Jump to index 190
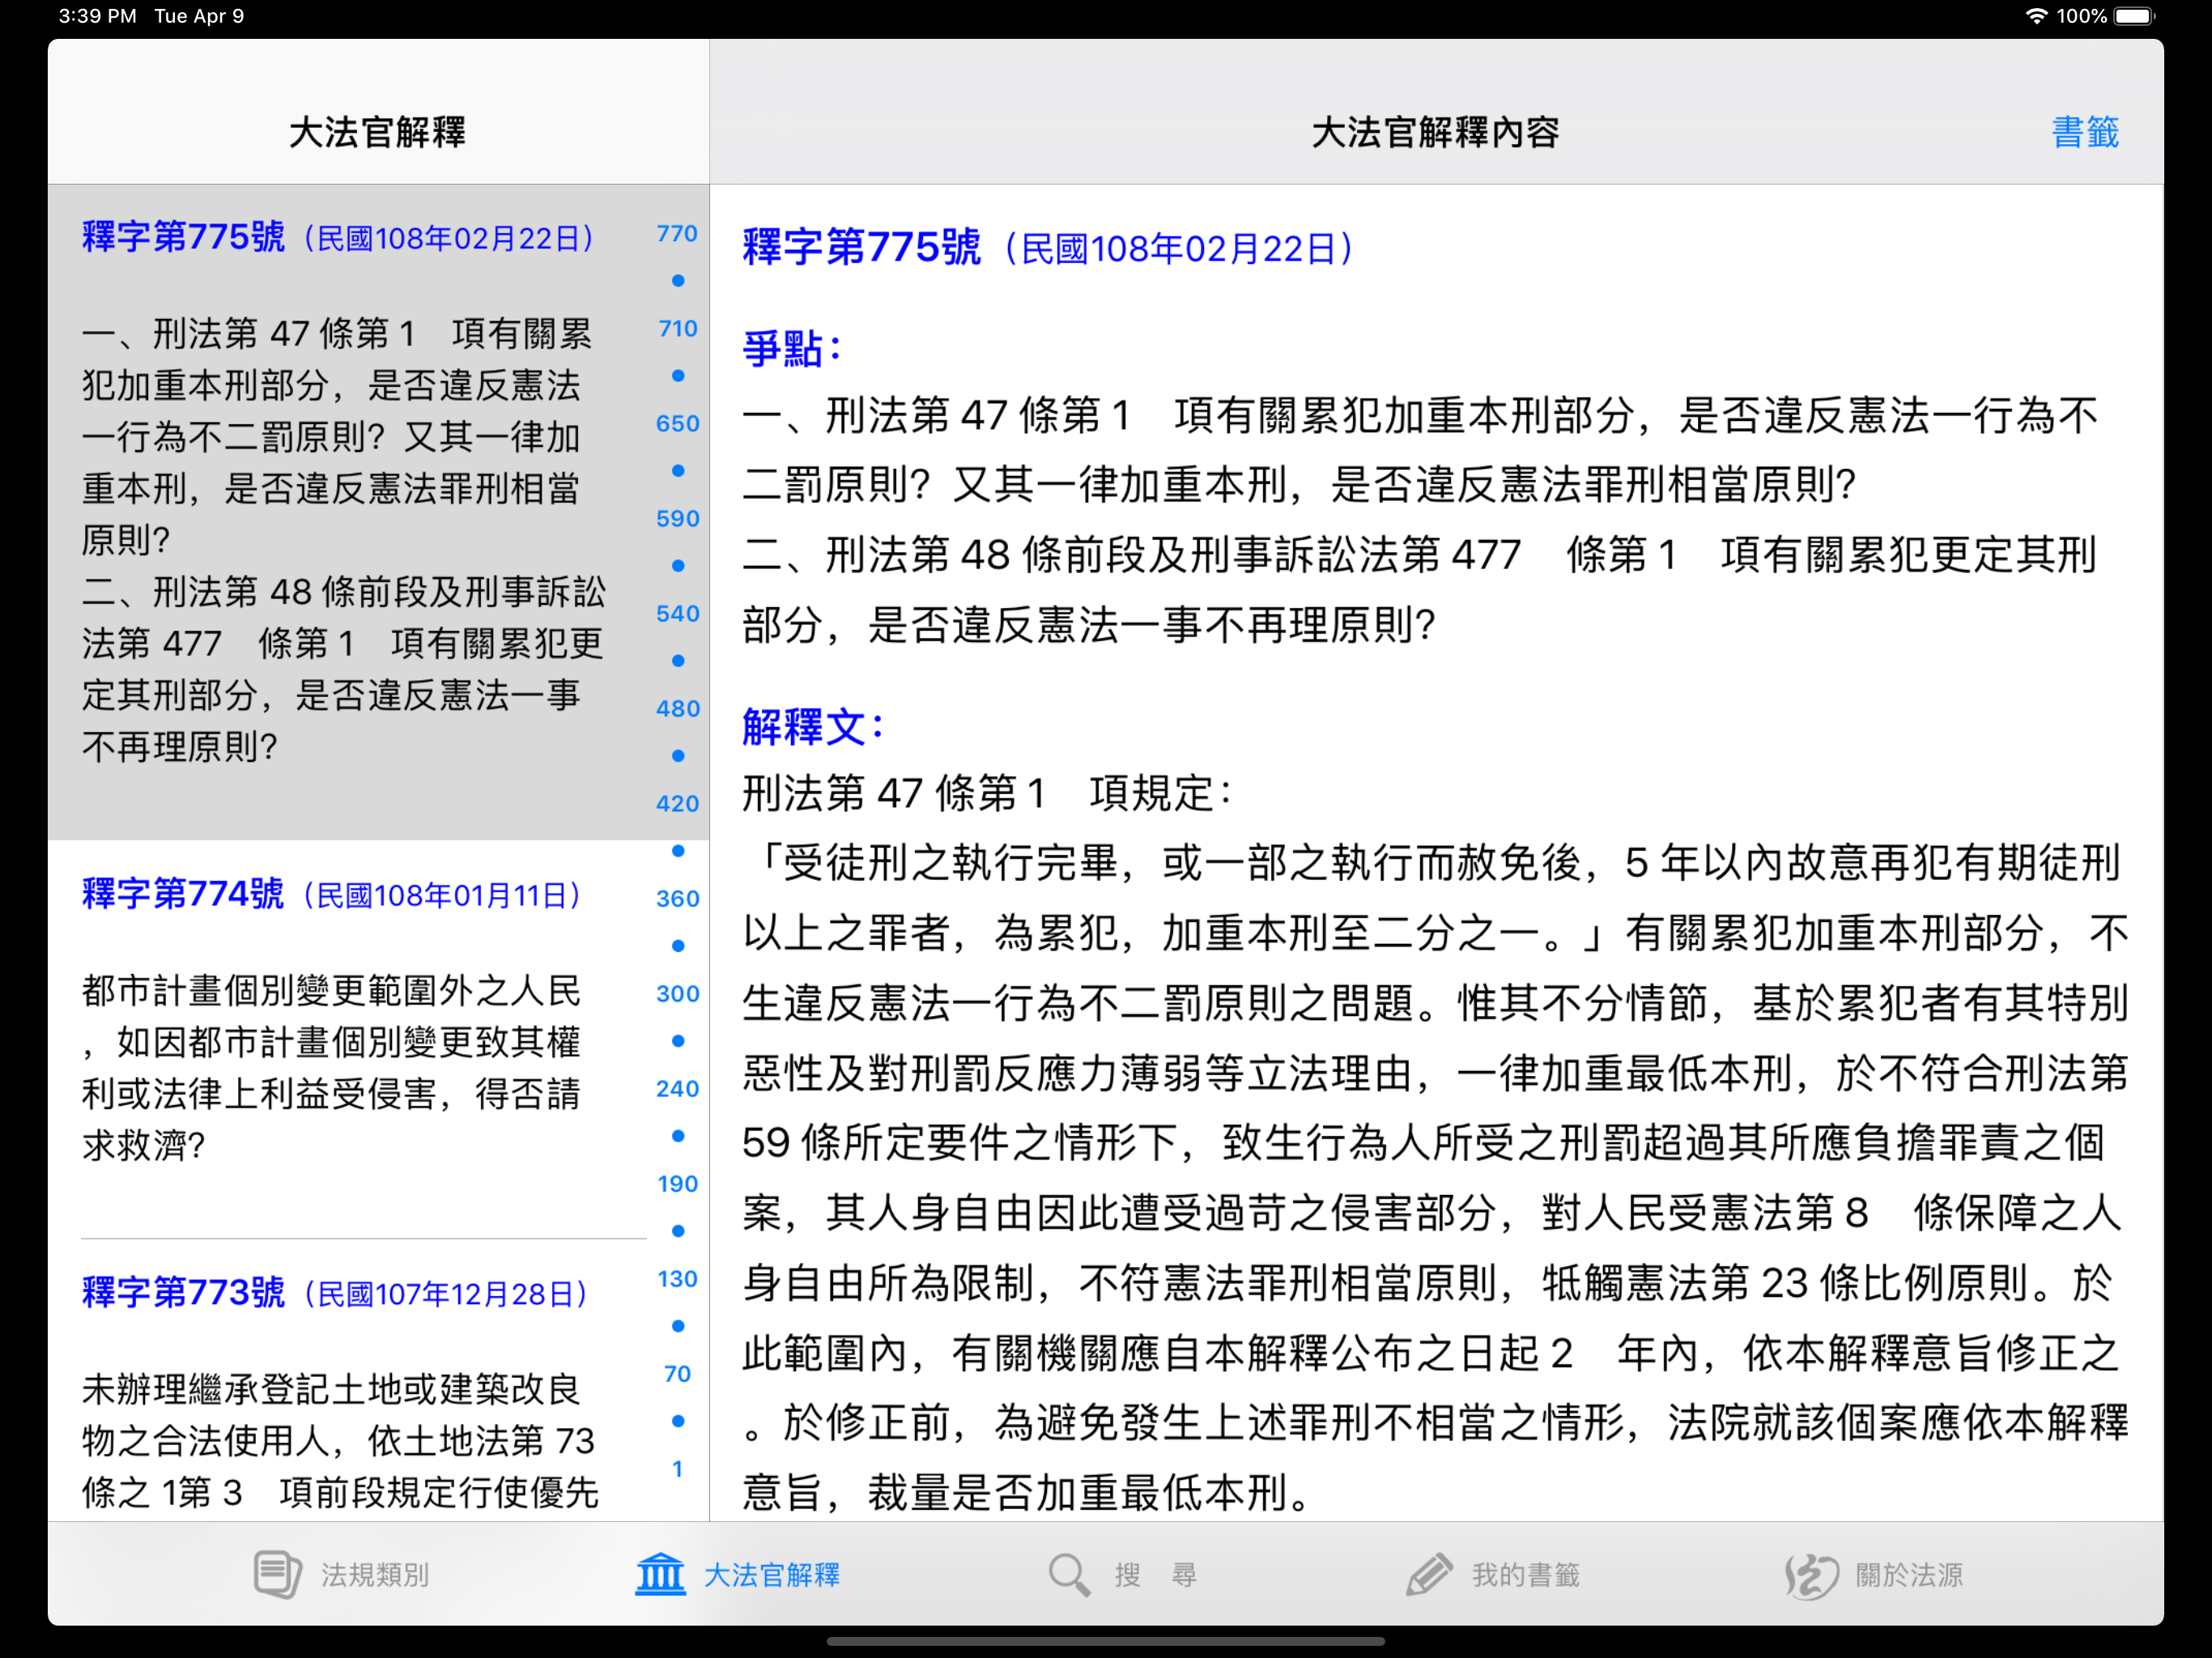The image size is (2212, 1658). point(677,1184)
